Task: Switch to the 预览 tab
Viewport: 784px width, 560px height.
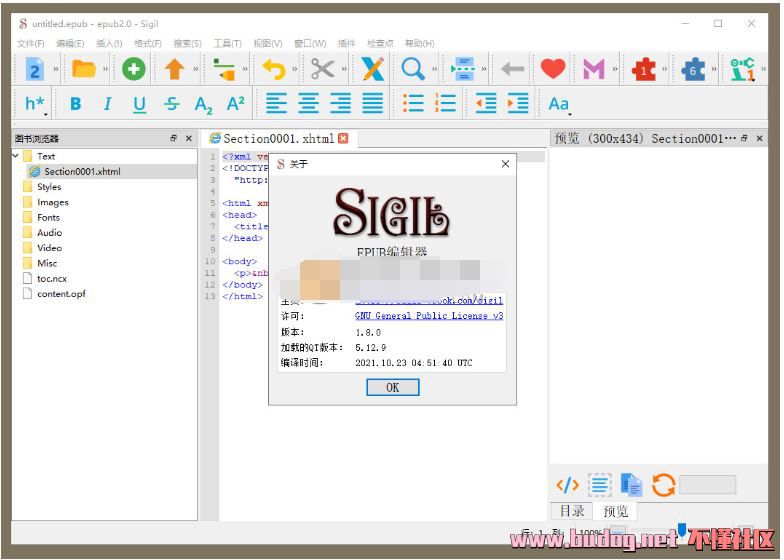Action: [616, 511]
